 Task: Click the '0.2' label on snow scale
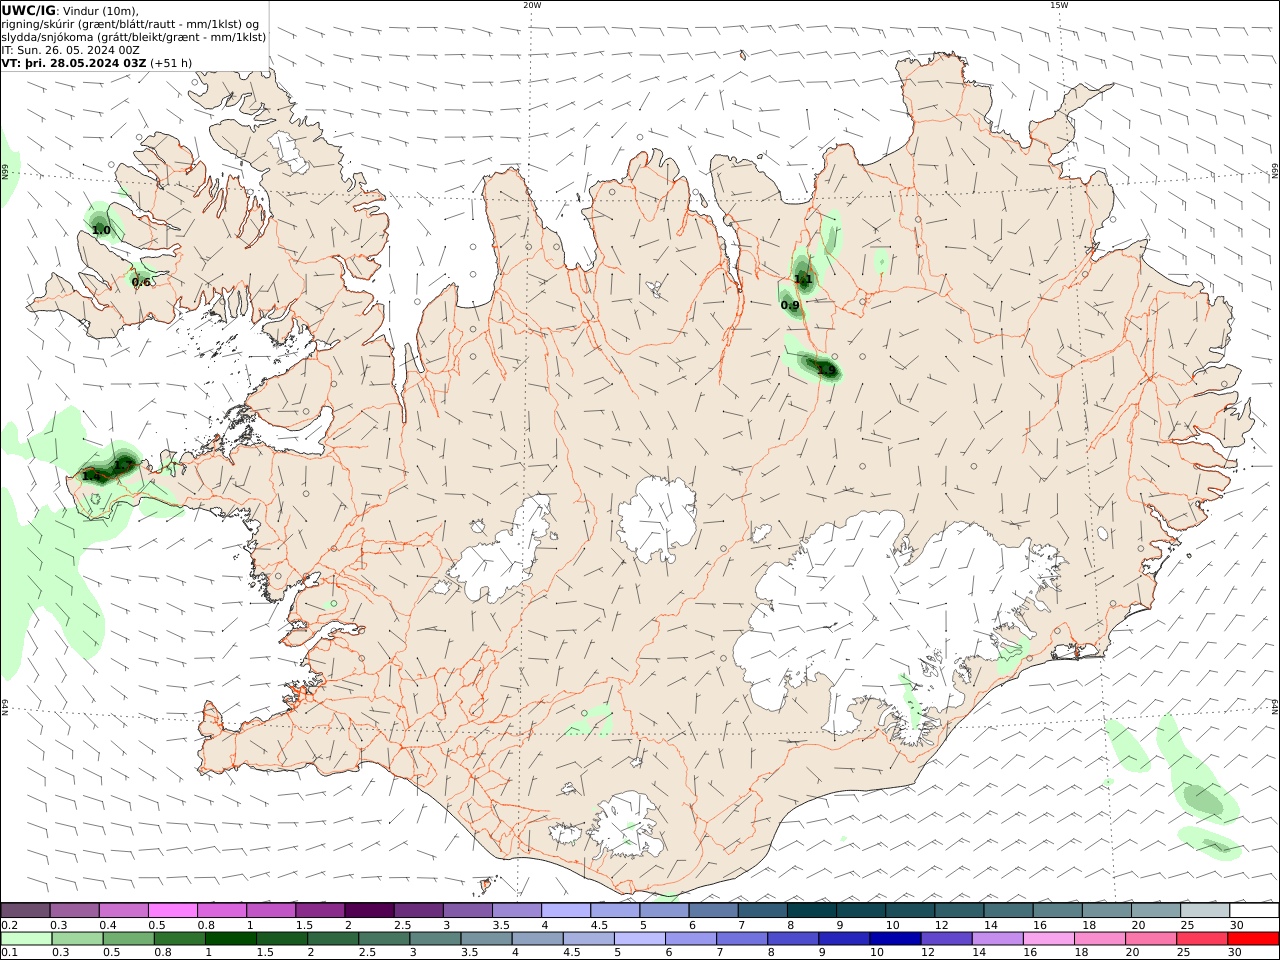point(8,925)
